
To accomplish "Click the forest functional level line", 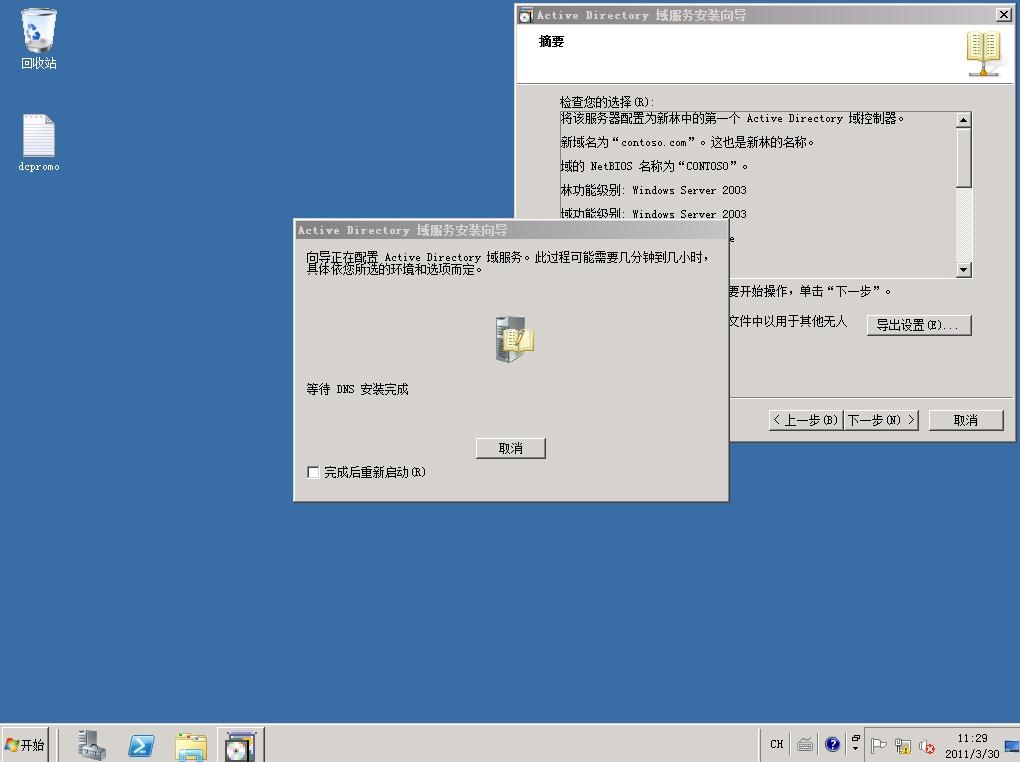I will 653,190.
